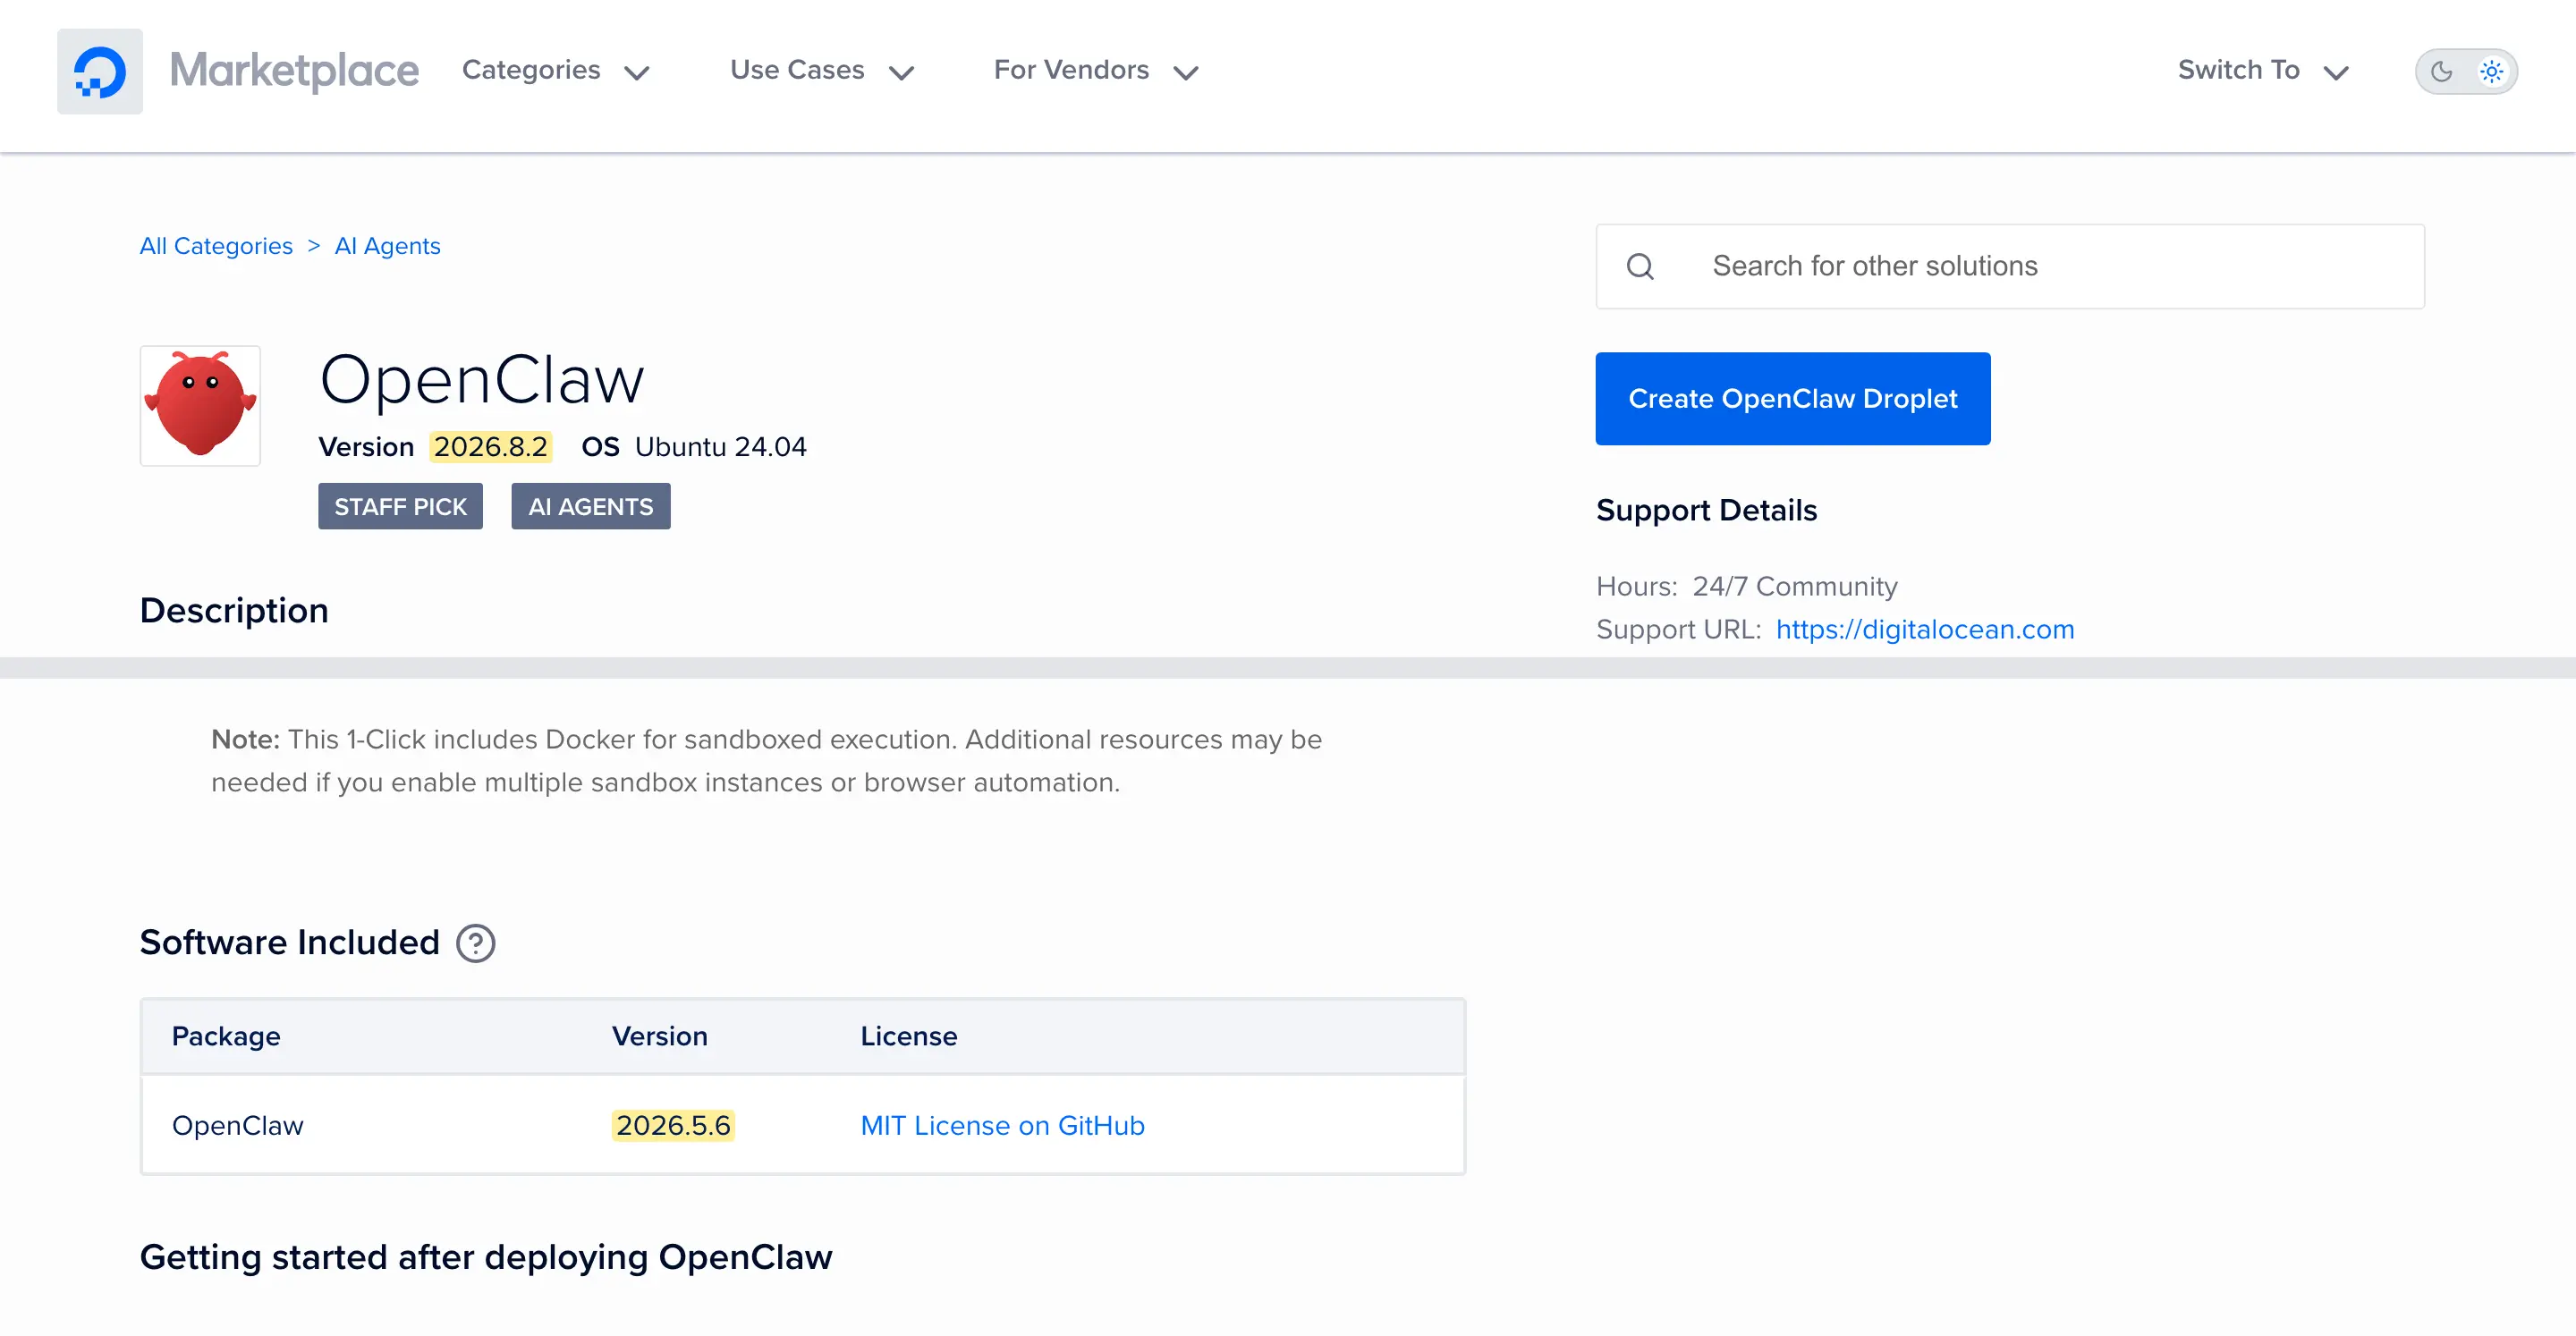Click the OpenClaw page title
Image resolution: width=2576 pixels, height=1336 pixels.
click(482, 379)
